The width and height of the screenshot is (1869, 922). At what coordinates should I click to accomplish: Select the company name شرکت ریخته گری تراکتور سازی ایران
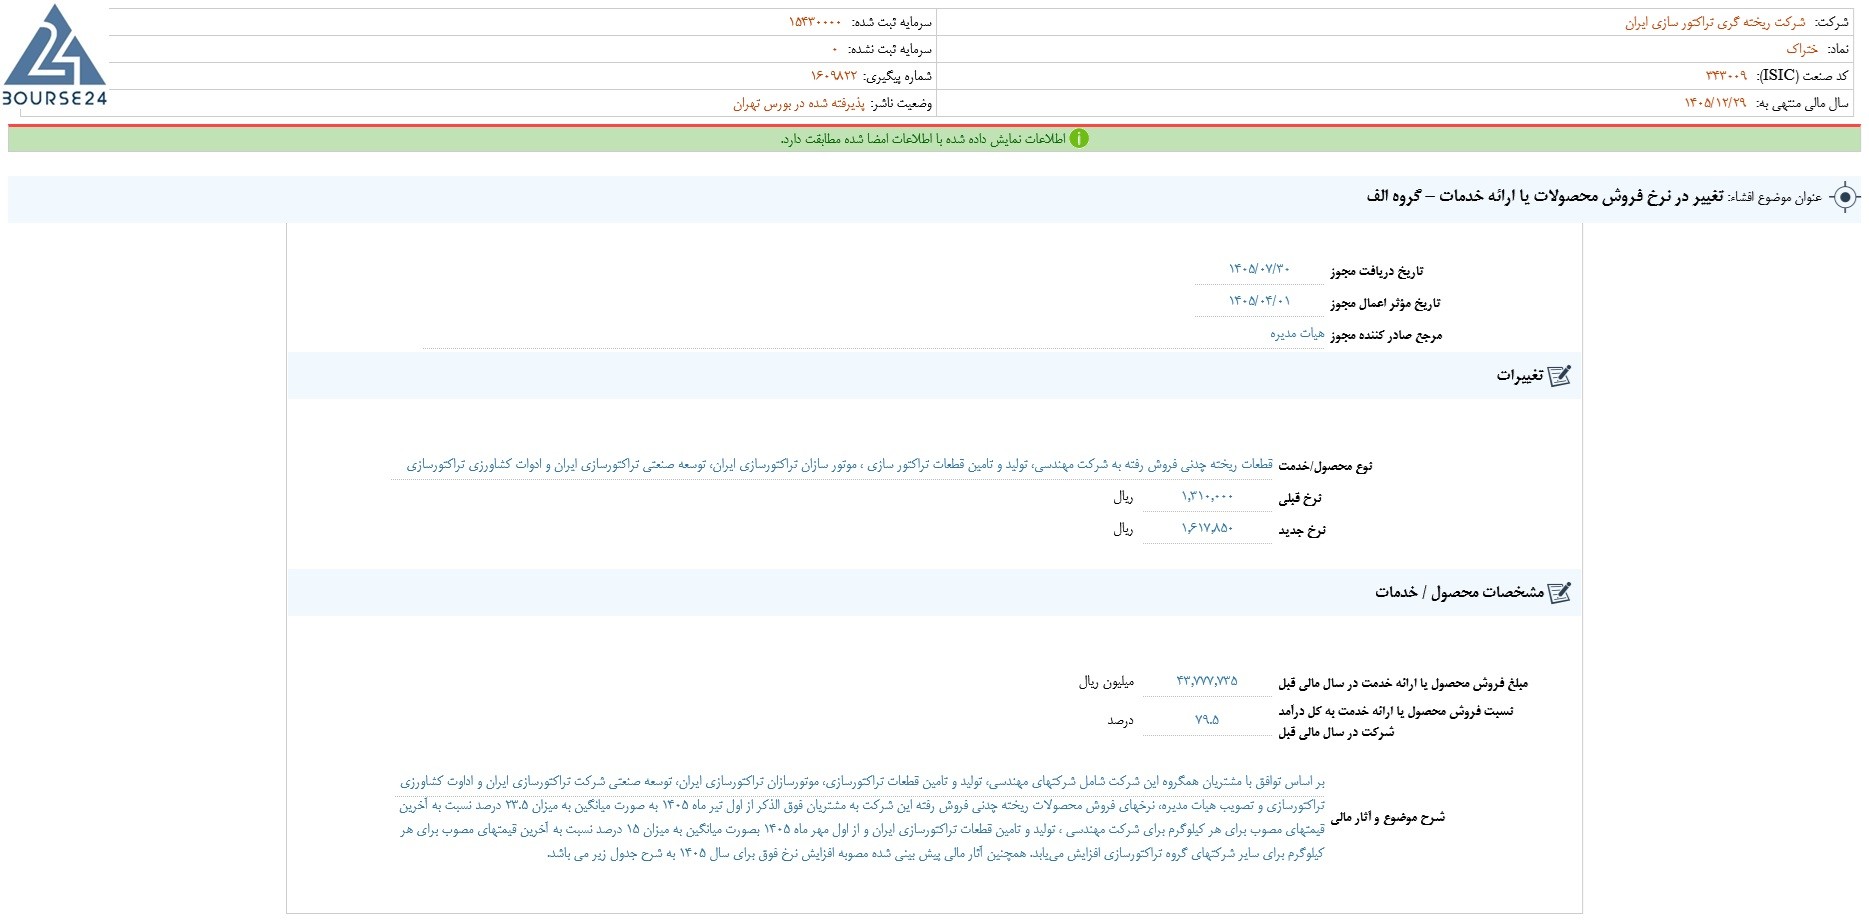[1715, 22]
